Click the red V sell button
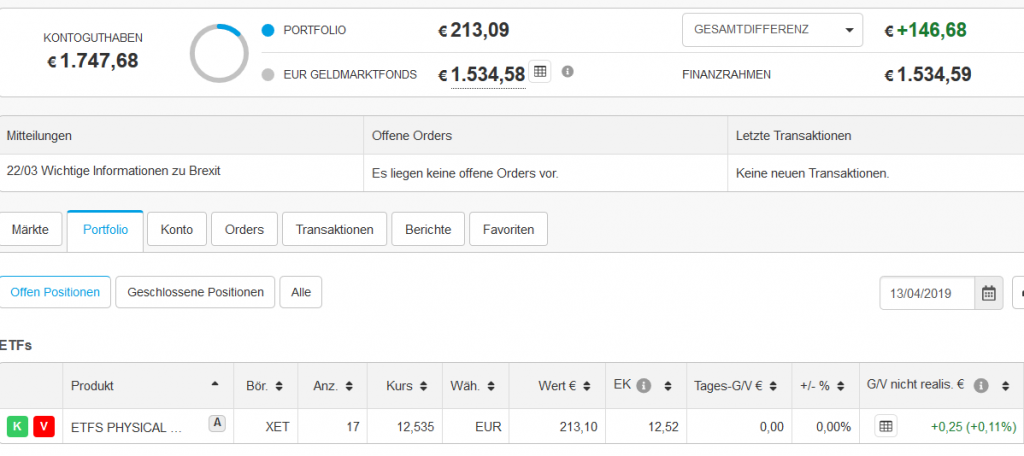The width and height of the screenshot is (1024, 456). pyautogui.click(x=44, y=427)
